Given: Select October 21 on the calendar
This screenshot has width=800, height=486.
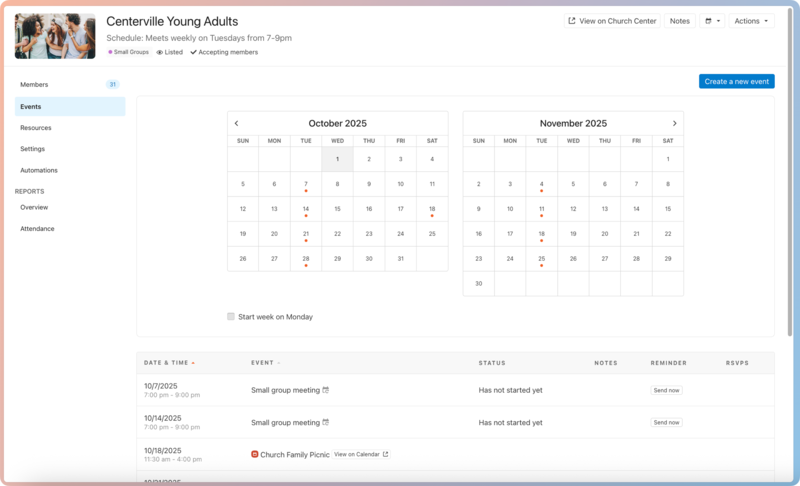Looking at the screenshot, I should 306,234.
